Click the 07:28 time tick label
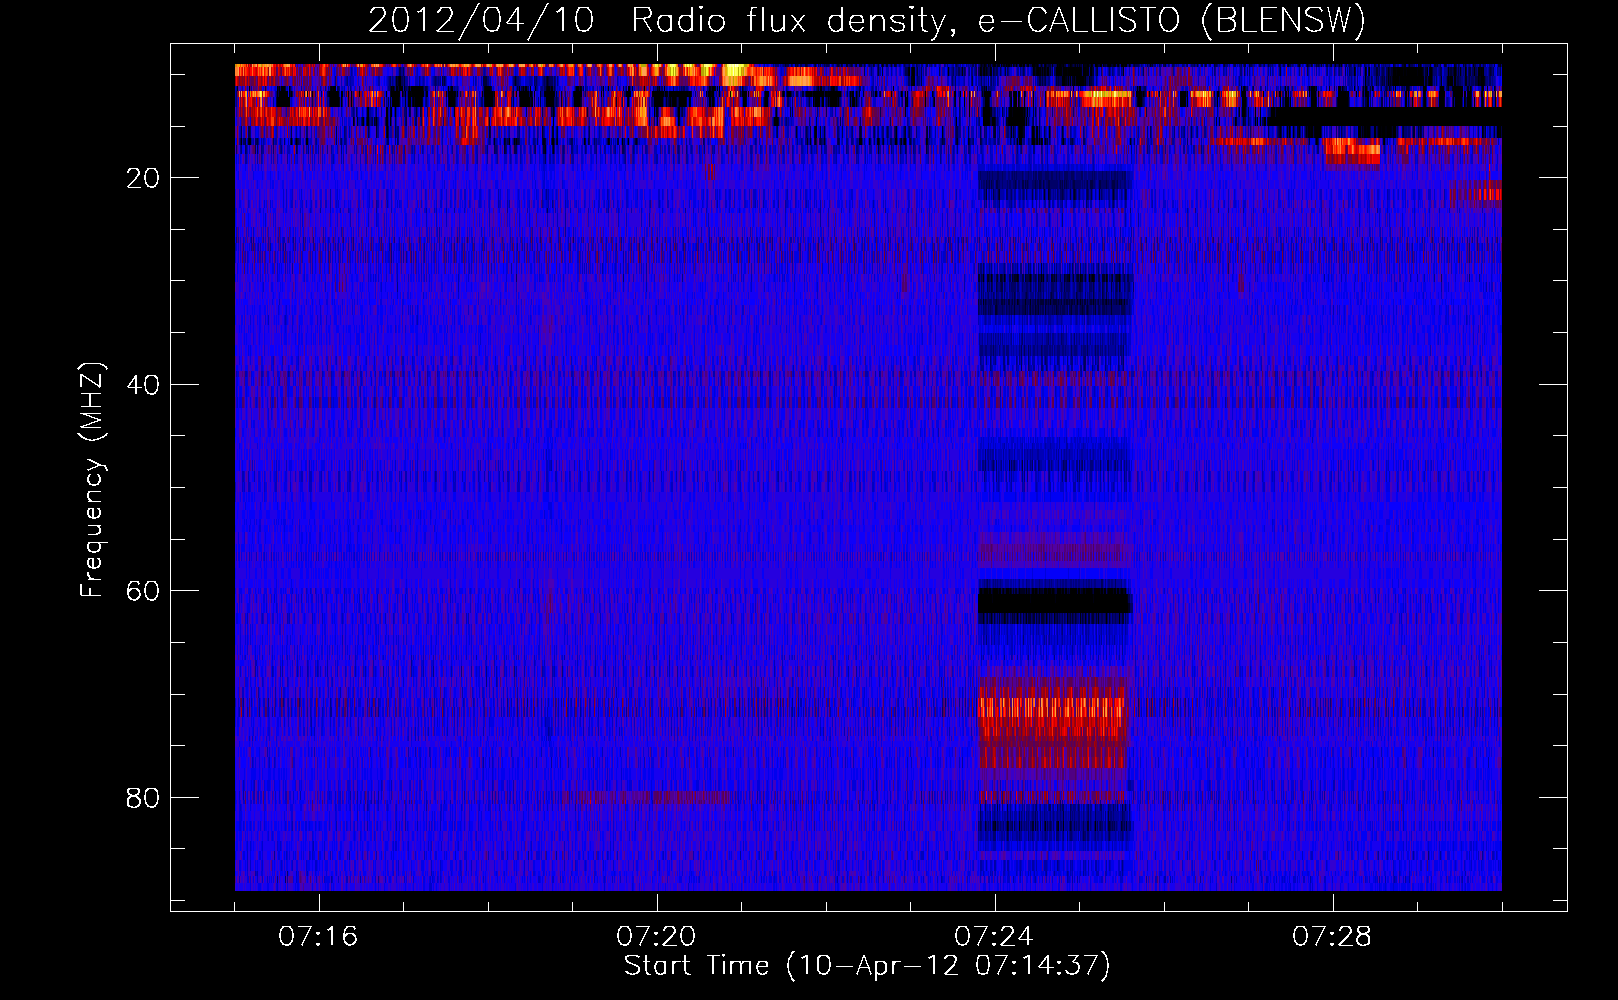 [x=1332, y=937]
